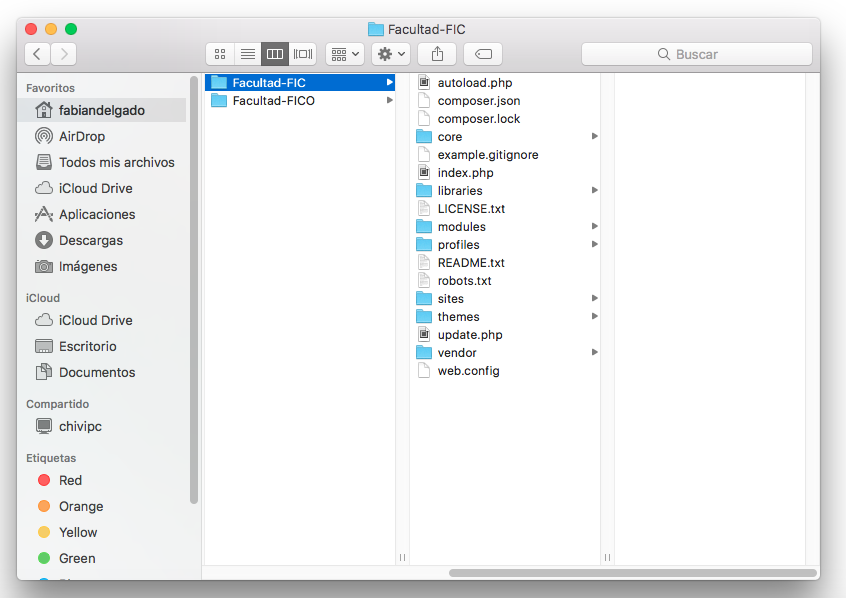Image resolution: width=846 pixels, height=598 pixels.
Task: Click the Edit Tags toolbar icon
Action: (483, 54)
